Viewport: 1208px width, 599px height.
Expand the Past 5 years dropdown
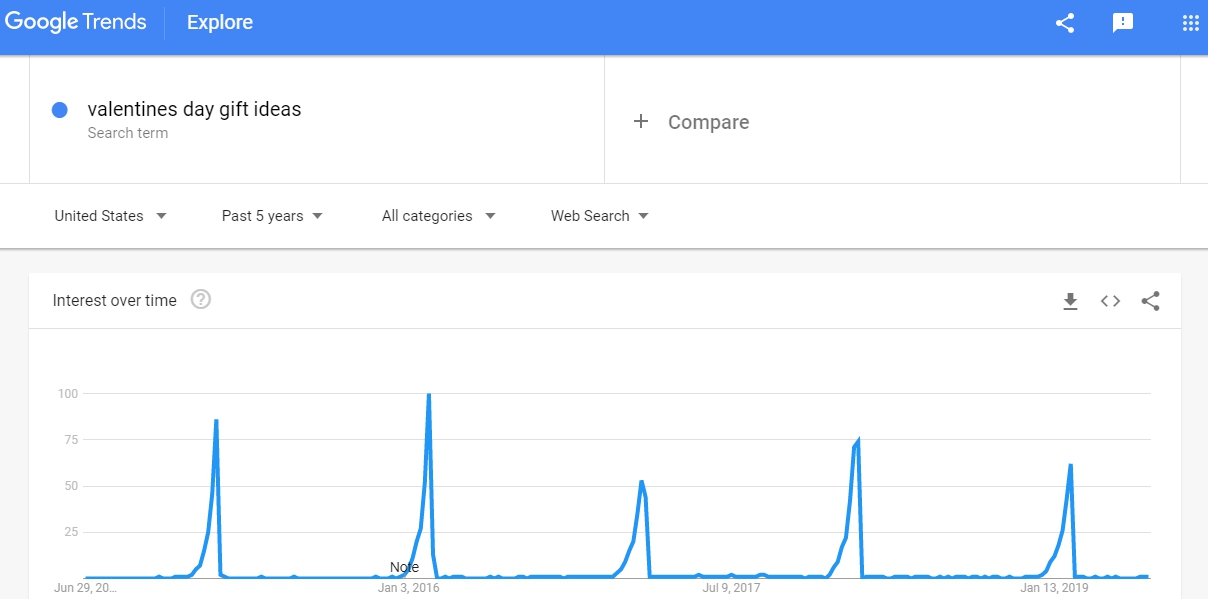click(272, 216)
